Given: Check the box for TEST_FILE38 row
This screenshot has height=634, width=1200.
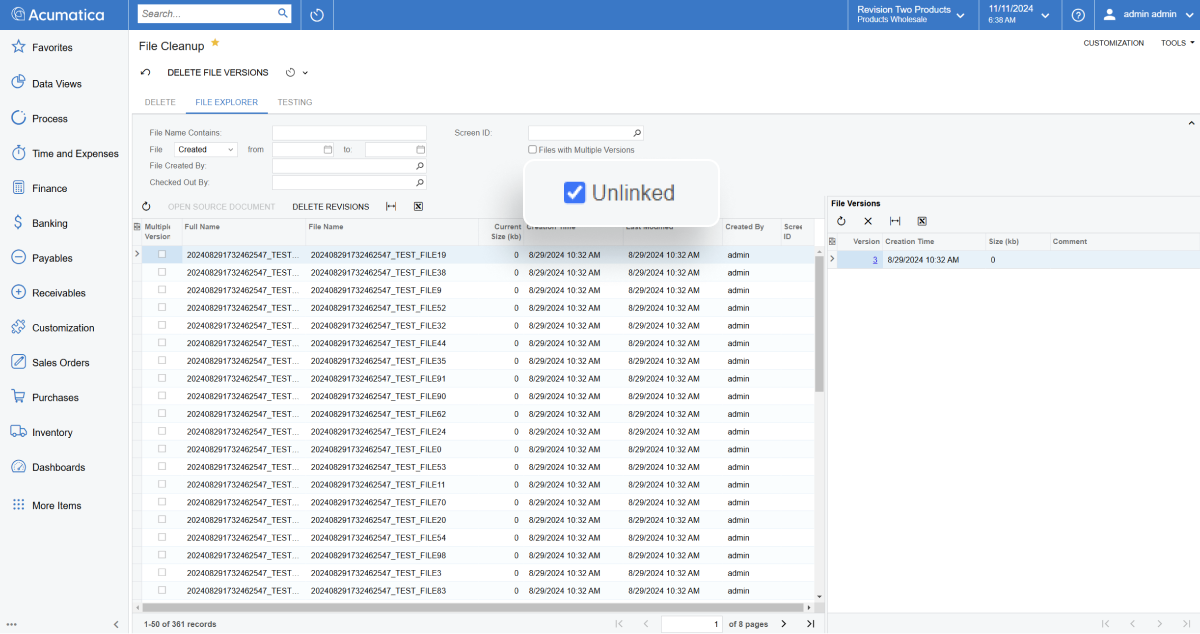Looking at the screenshot, I should click(x=162, y=272).
